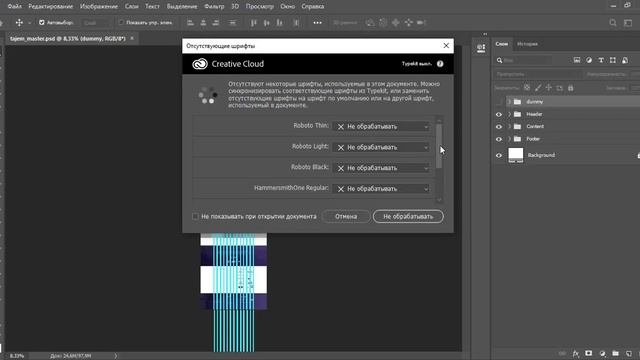The width and height of the screenshot is (640, 360).
Task: Hide the Header layer group
Action: click(499, 114)
